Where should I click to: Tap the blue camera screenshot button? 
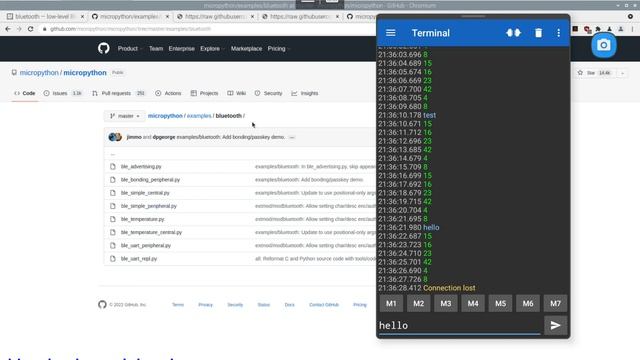click(604, 45)
